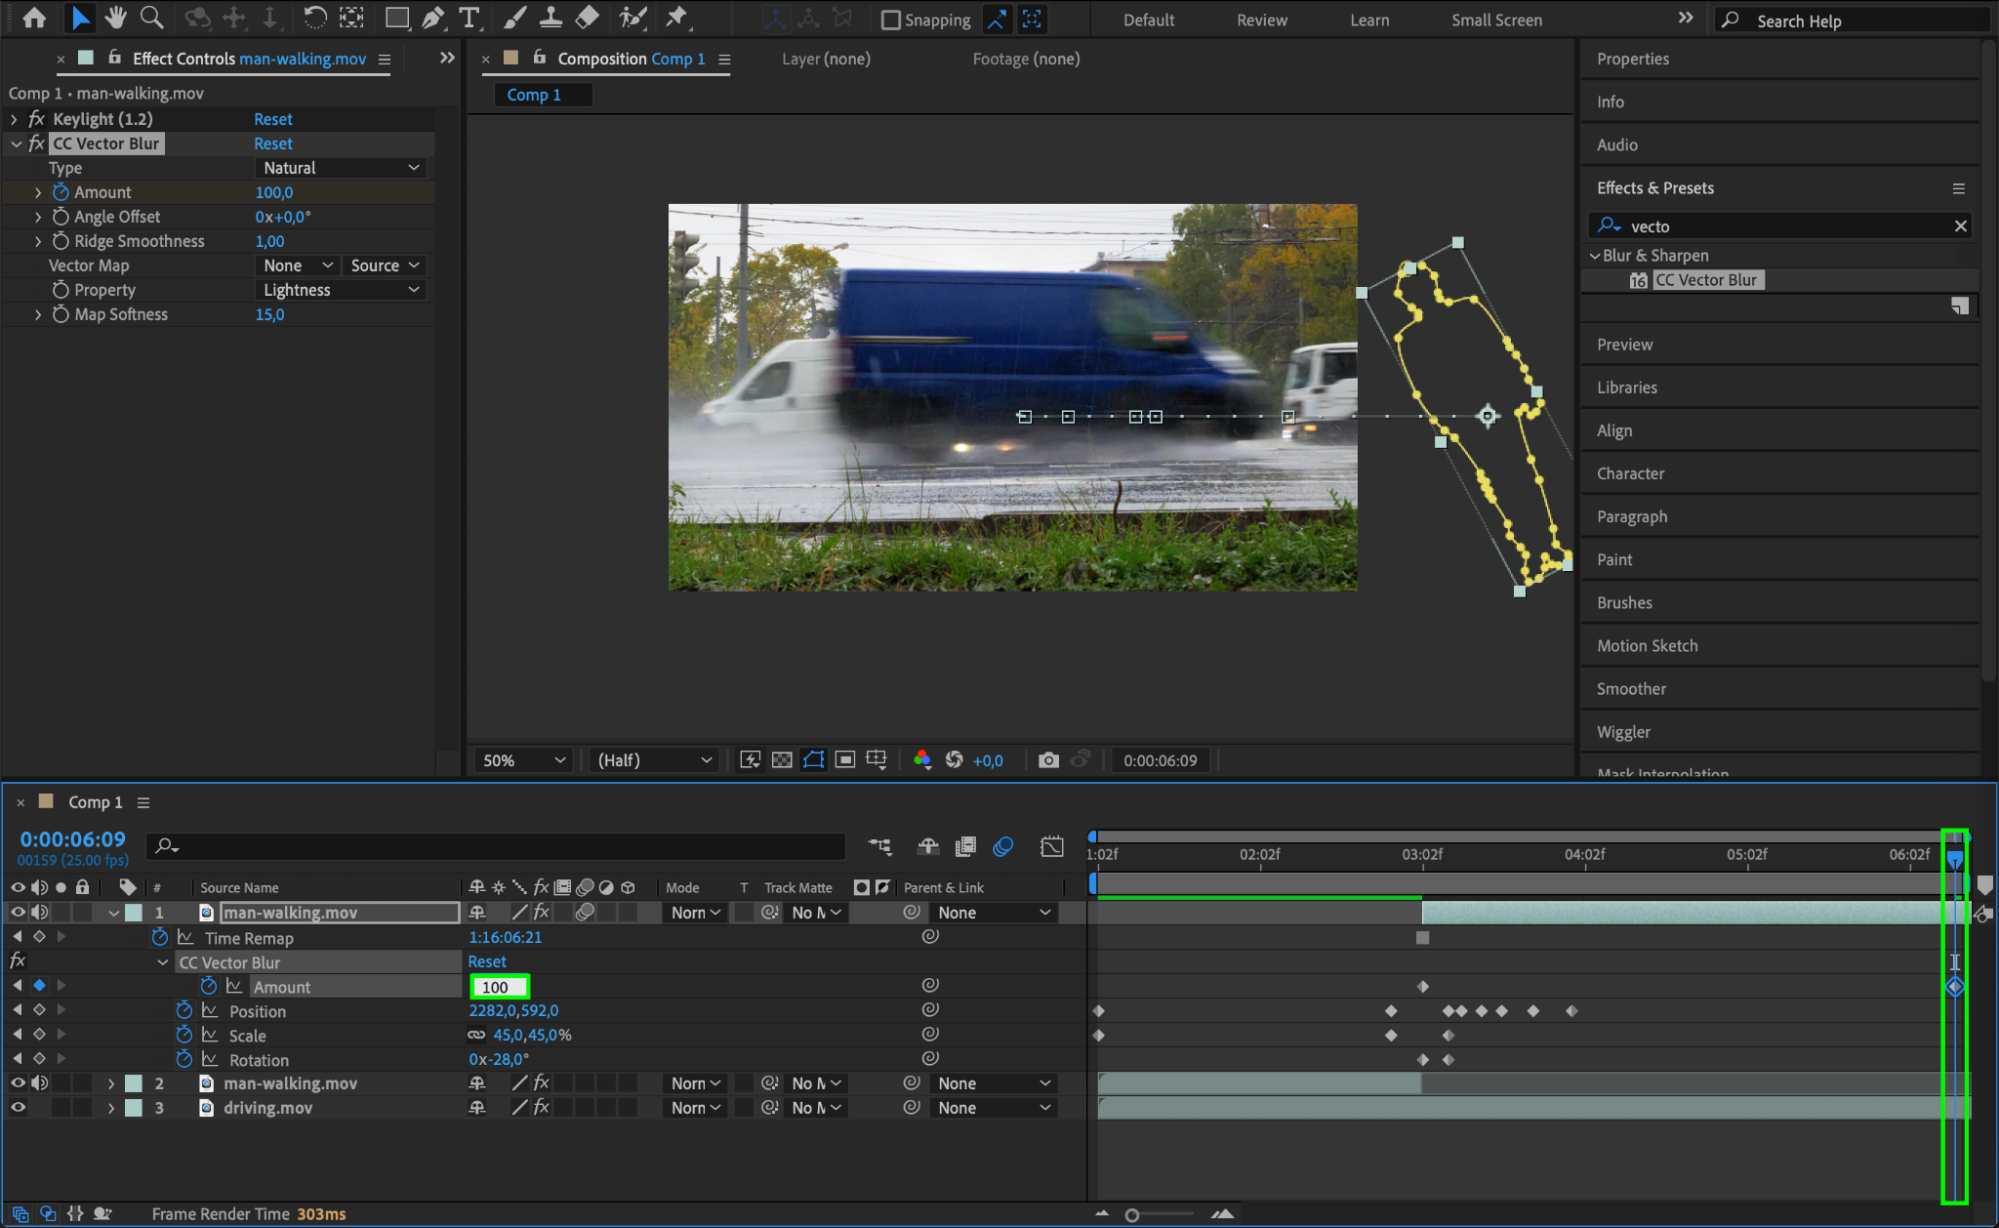This screenshot has height=1228, width=1999.
Task: Select the Hand tool in toolbar
Action: (x=115, y=17)
